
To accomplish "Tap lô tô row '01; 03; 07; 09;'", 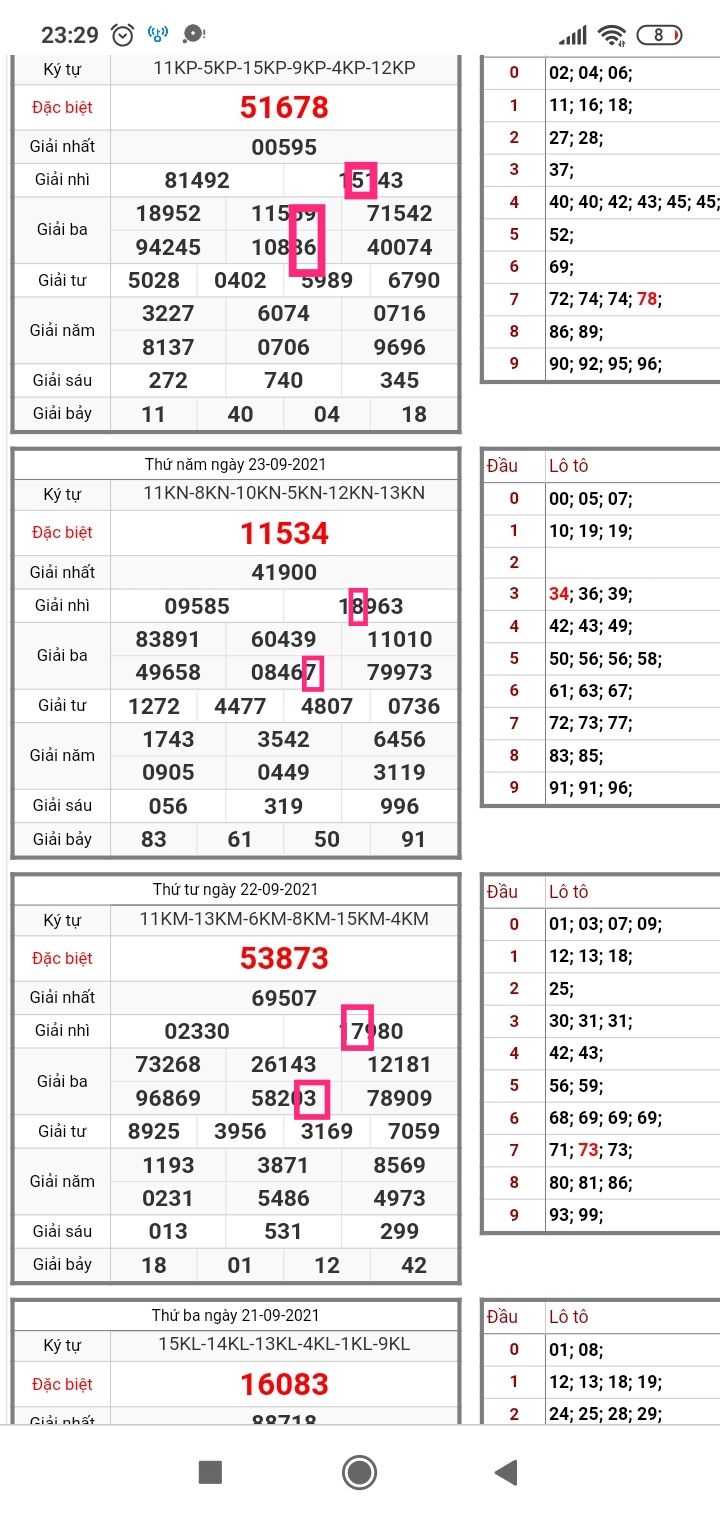I will (x=605, y=923).
